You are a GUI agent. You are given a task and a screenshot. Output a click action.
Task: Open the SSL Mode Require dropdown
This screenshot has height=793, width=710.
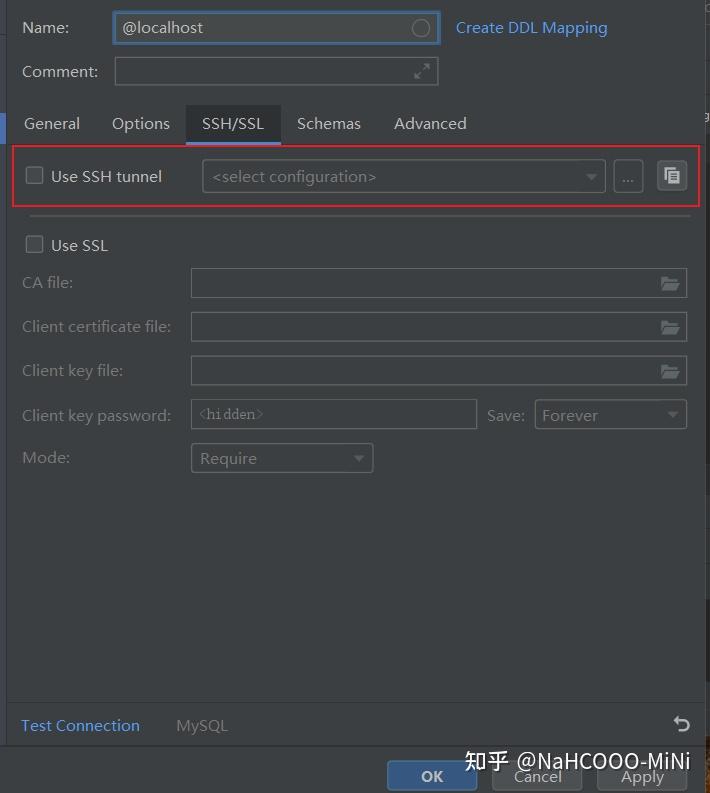point(281,458)
